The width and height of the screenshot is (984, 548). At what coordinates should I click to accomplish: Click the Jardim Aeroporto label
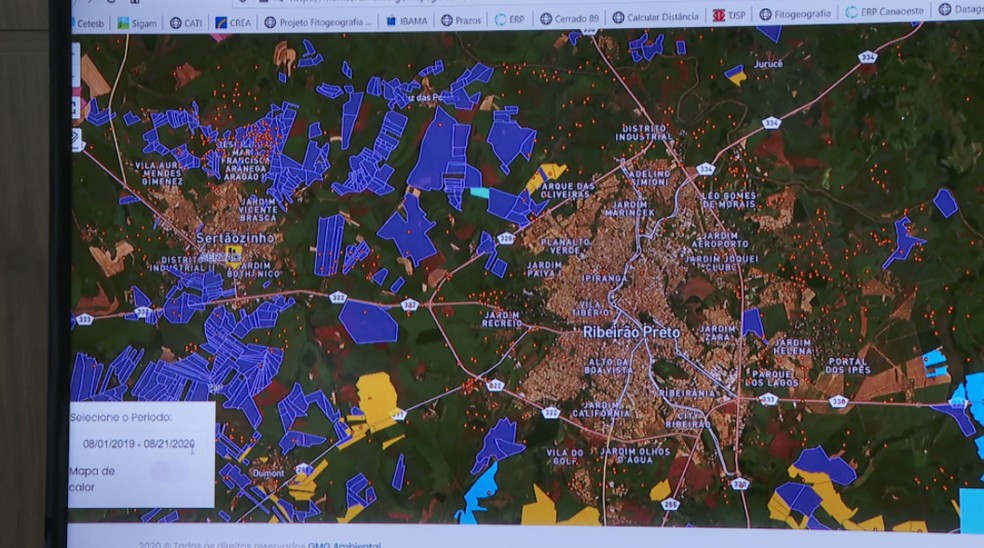click(720, 240)
